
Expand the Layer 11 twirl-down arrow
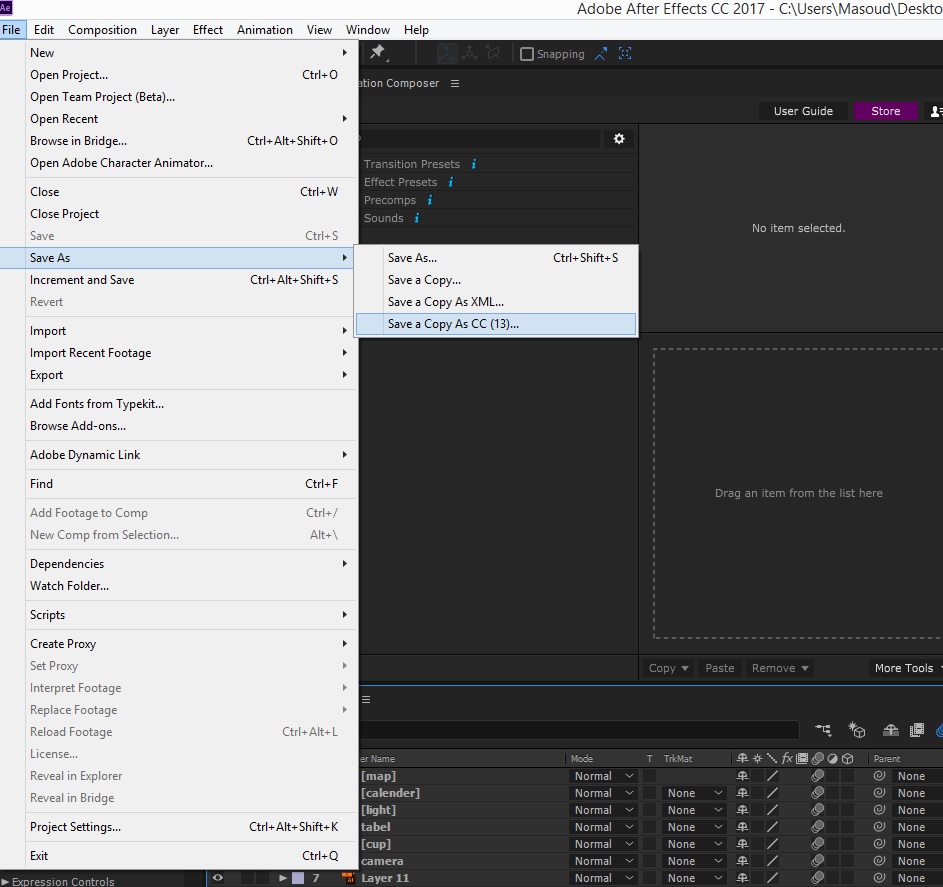283,878
